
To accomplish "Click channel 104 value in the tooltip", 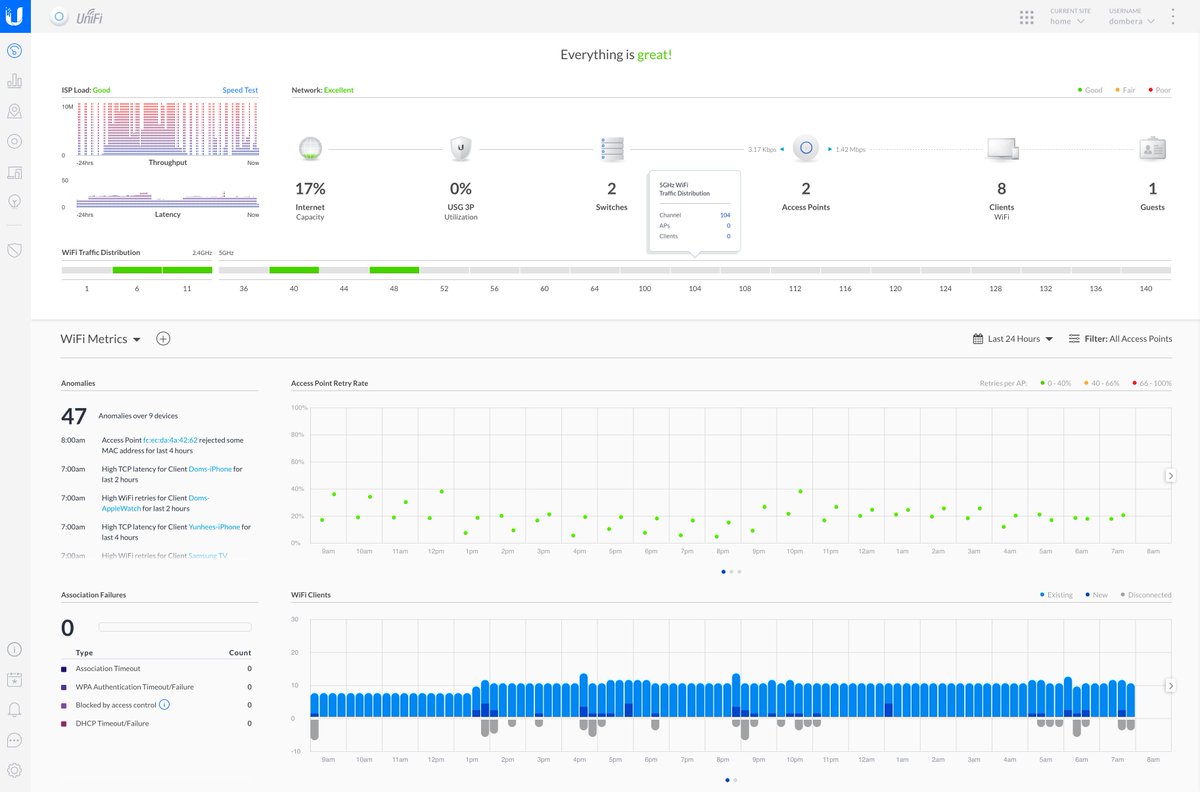I will click(x=724, y=215).
